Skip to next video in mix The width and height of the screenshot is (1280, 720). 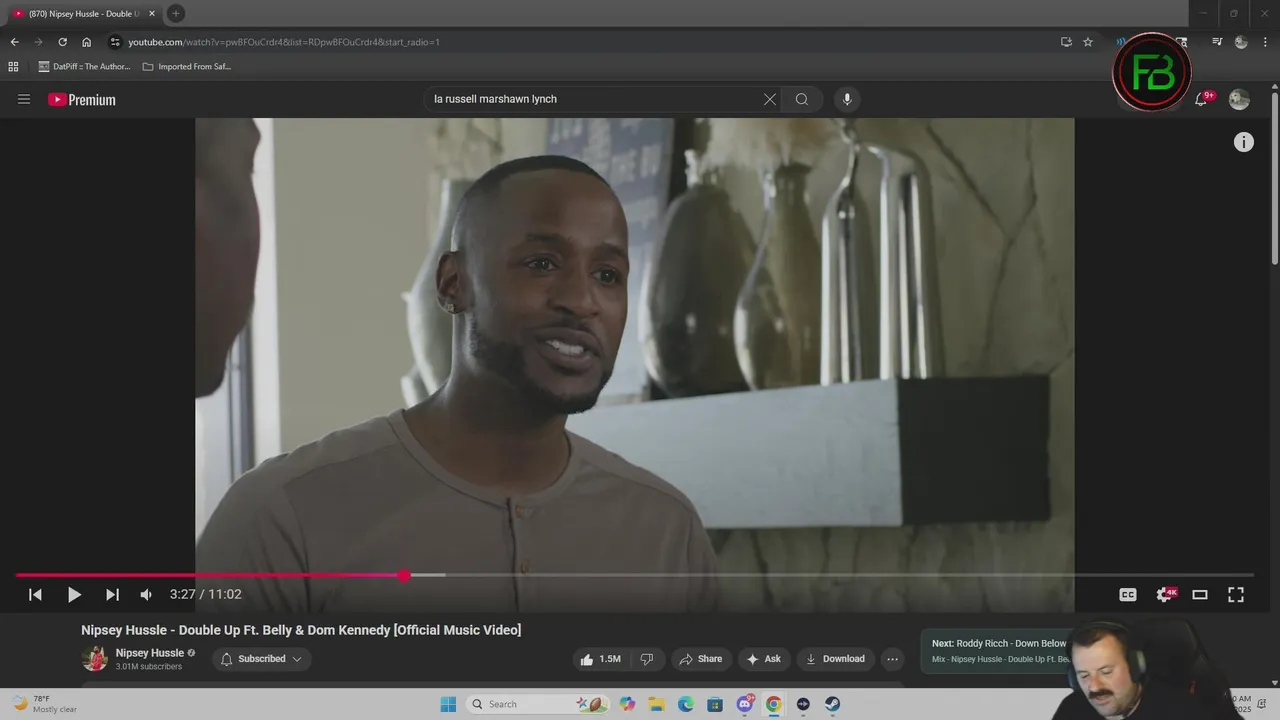coord(112,594)
